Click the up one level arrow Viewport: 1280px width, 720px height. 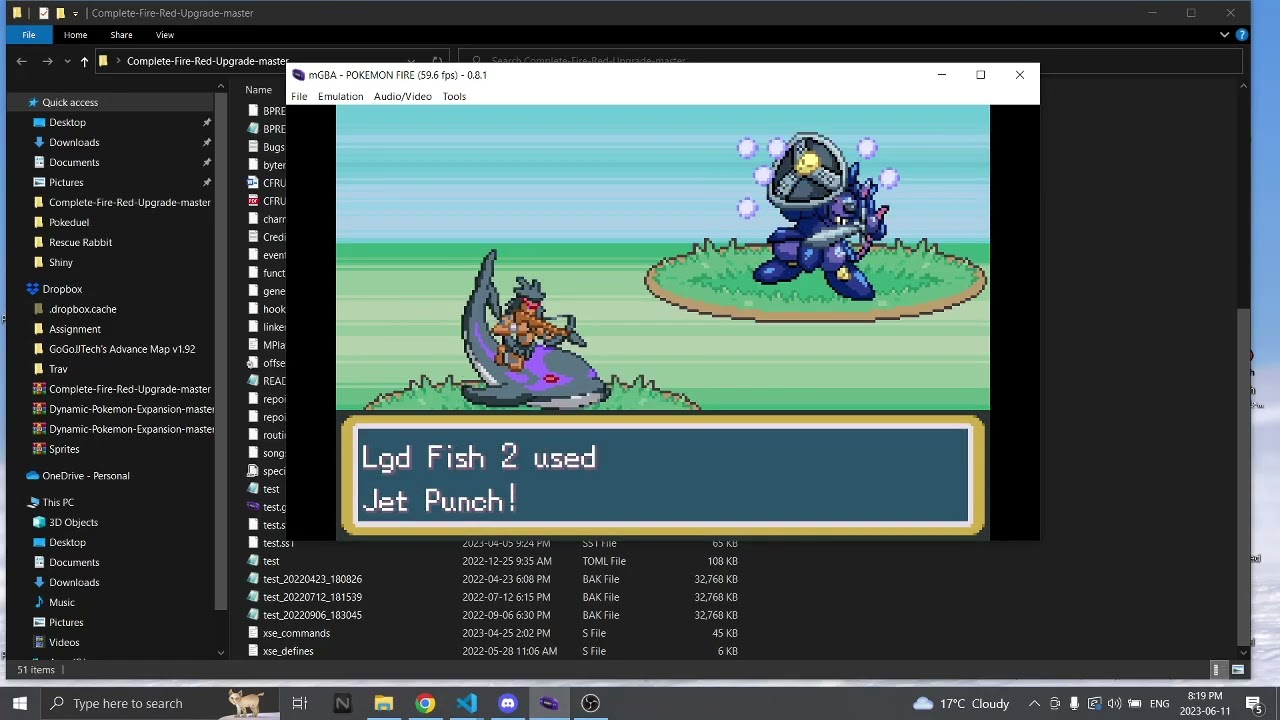click(84, 61)
